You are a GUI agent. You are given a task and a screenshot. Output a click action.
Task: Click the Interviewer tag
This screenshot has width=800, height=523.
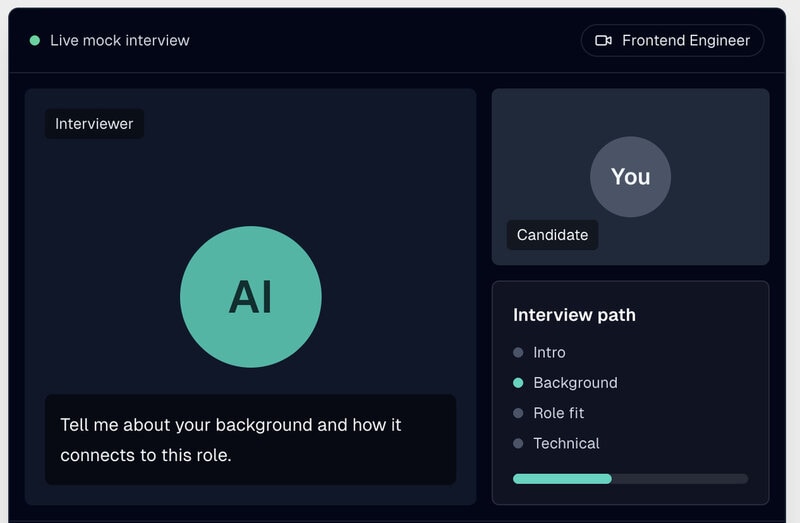coord(94,123)
